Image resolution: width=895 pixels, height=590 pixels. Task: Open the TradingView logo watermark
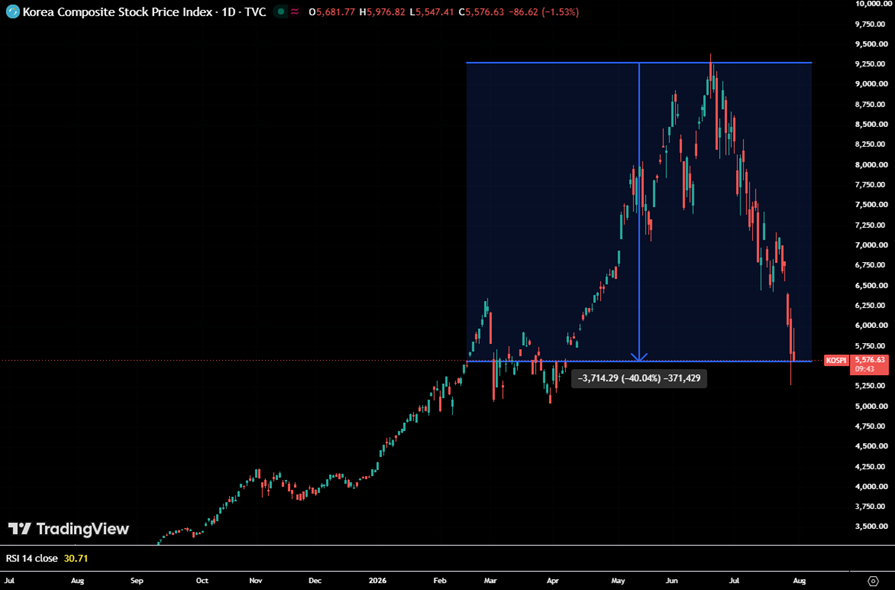click(68, 529)
